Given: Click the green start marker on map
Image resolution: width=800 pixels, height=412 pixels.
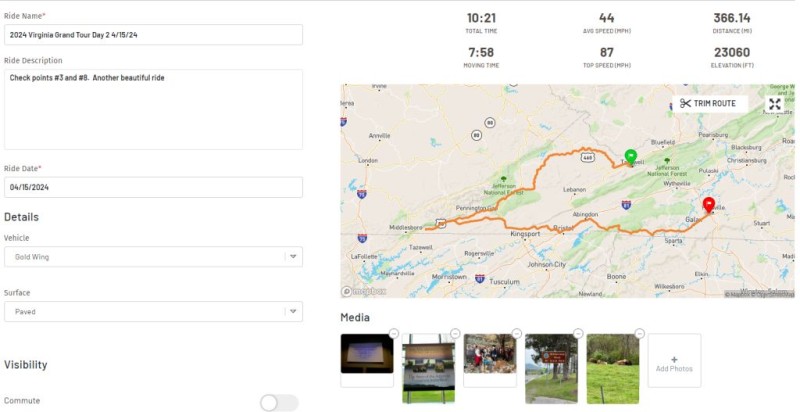Looking at the screenshot, I should 630,157.
